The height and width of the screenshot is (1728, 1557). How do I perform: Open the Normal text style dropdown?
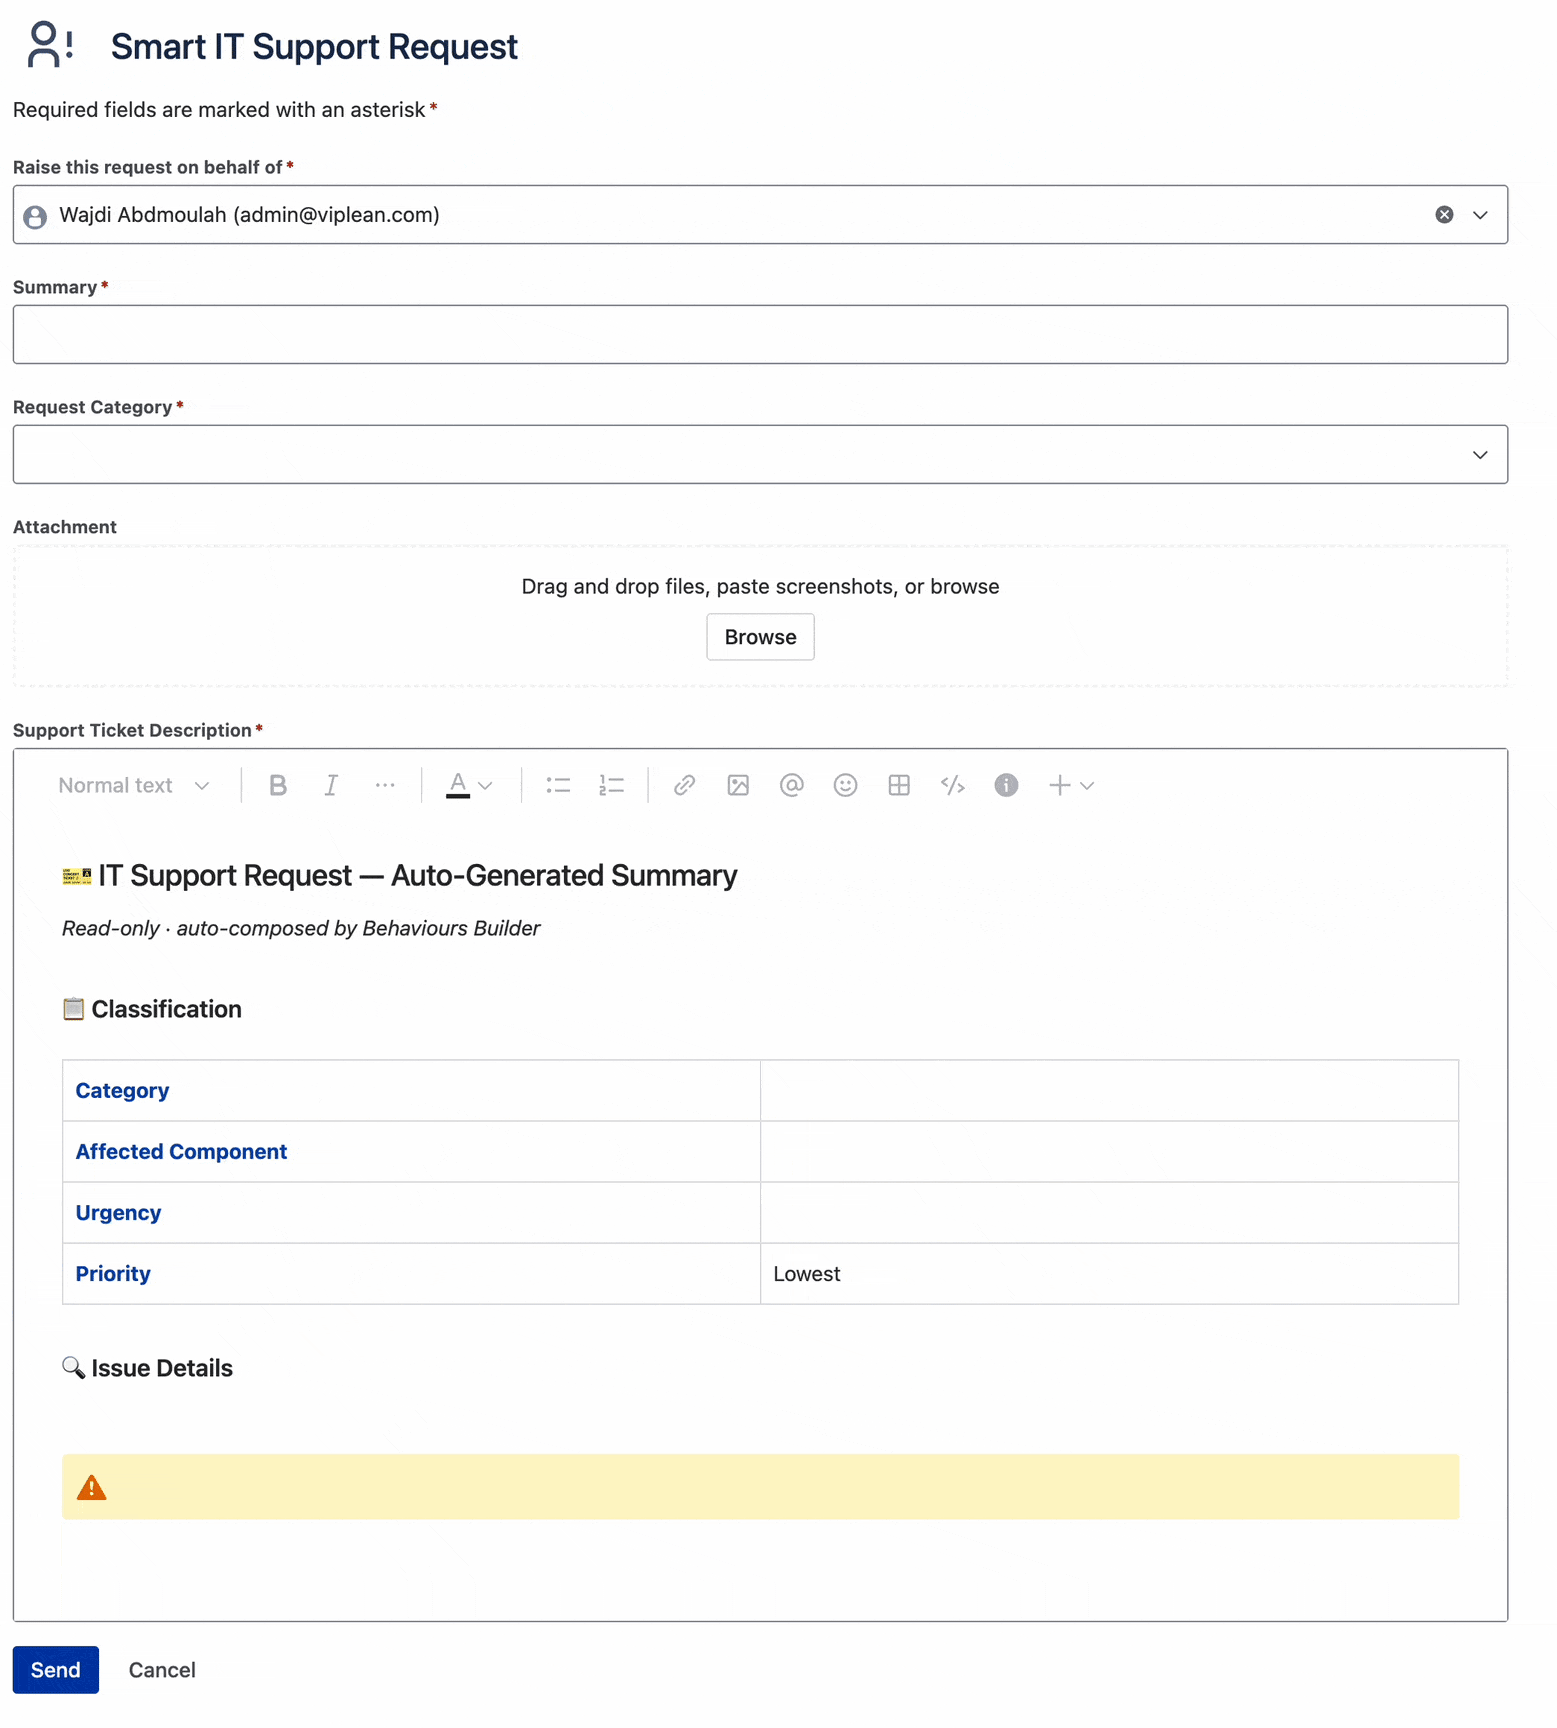(x=134, y=786)
